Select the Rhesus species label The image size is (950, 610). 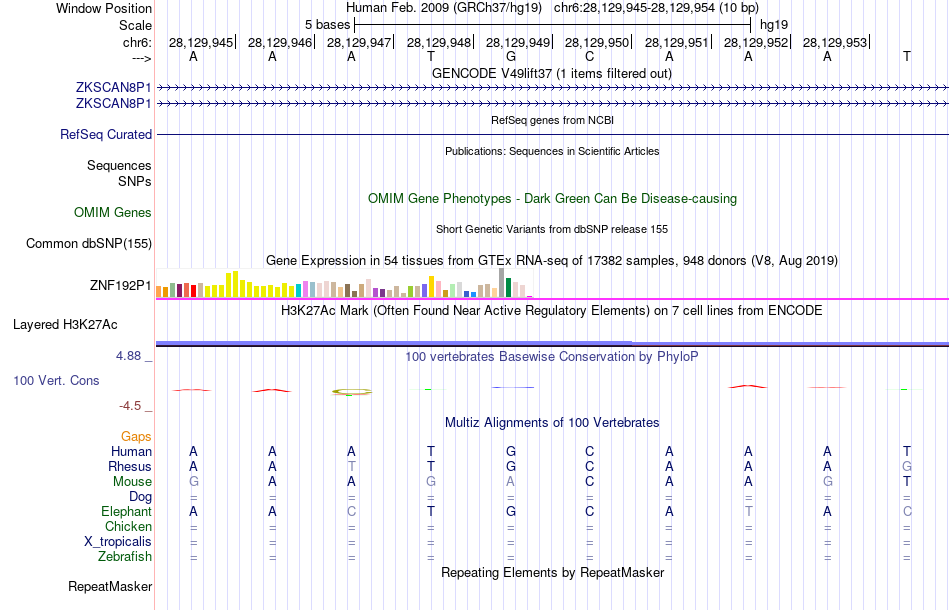click(130, 466)
